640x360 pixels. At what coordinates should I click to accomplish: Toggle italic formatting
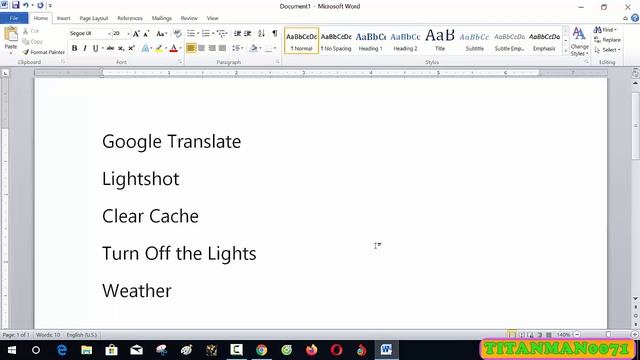point(84,48)
